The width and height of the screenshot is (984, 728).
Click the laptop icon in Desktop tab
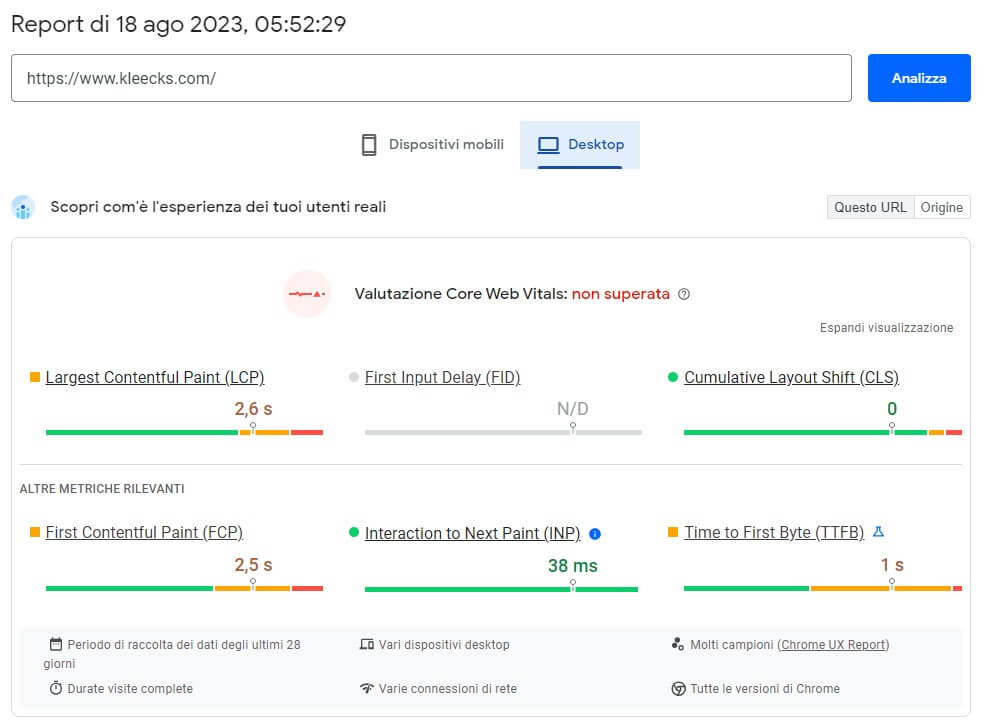(x=548, y=145)
